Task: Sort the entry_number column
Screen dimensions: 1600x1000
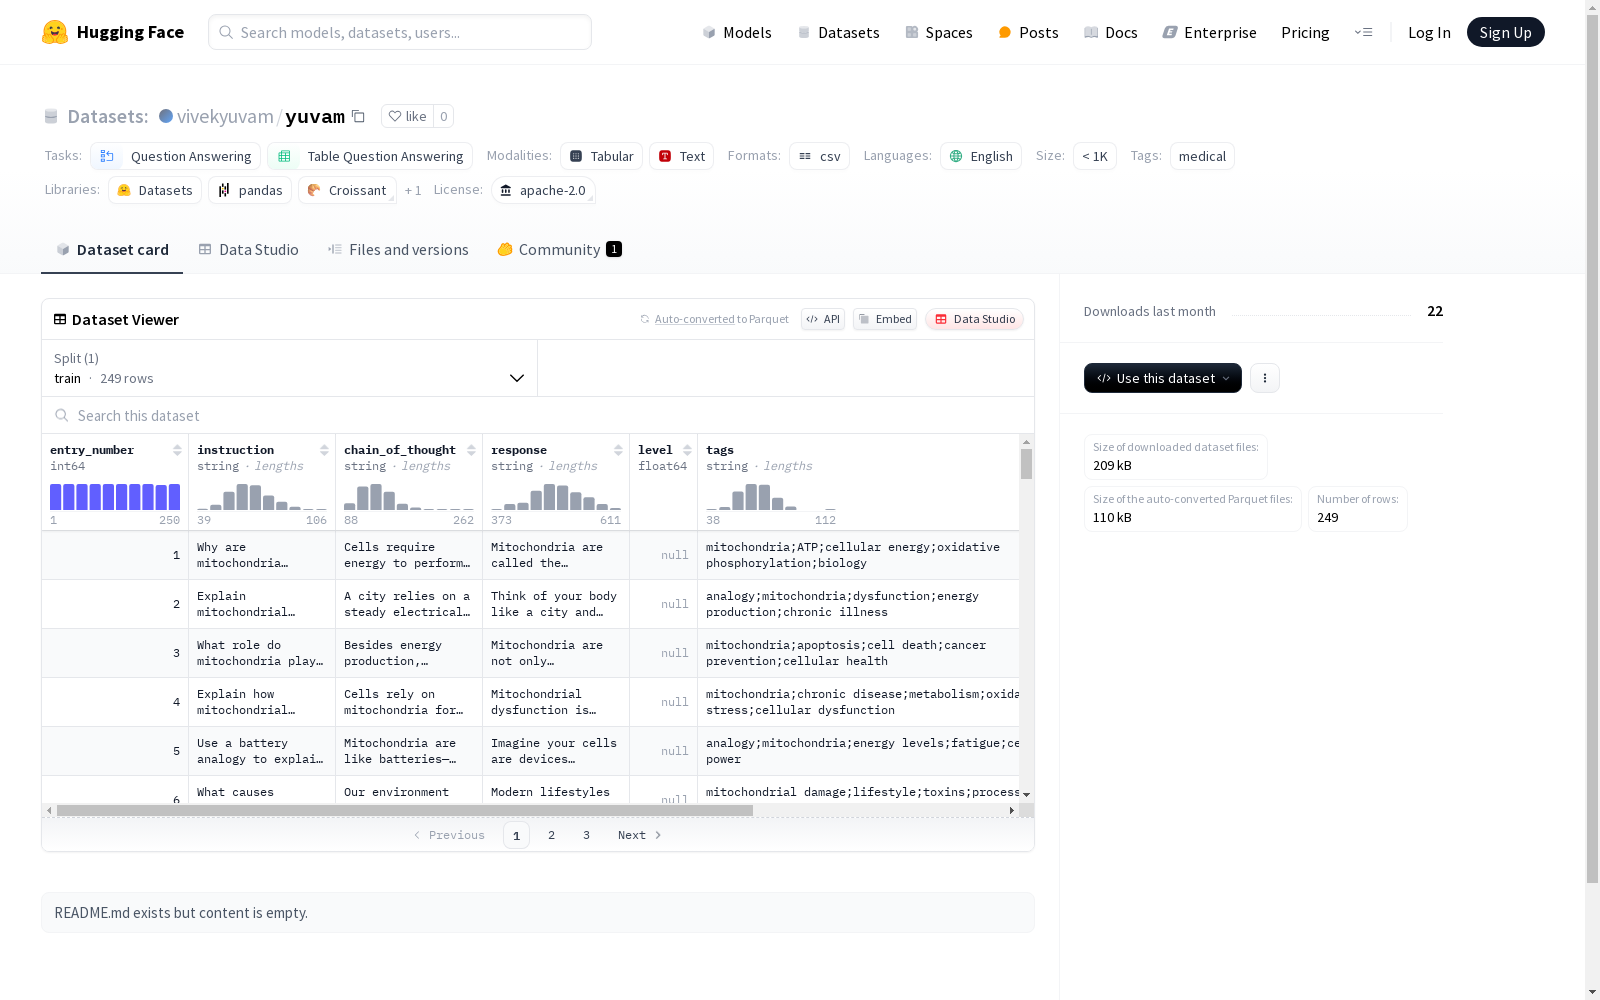Action: 177,450
